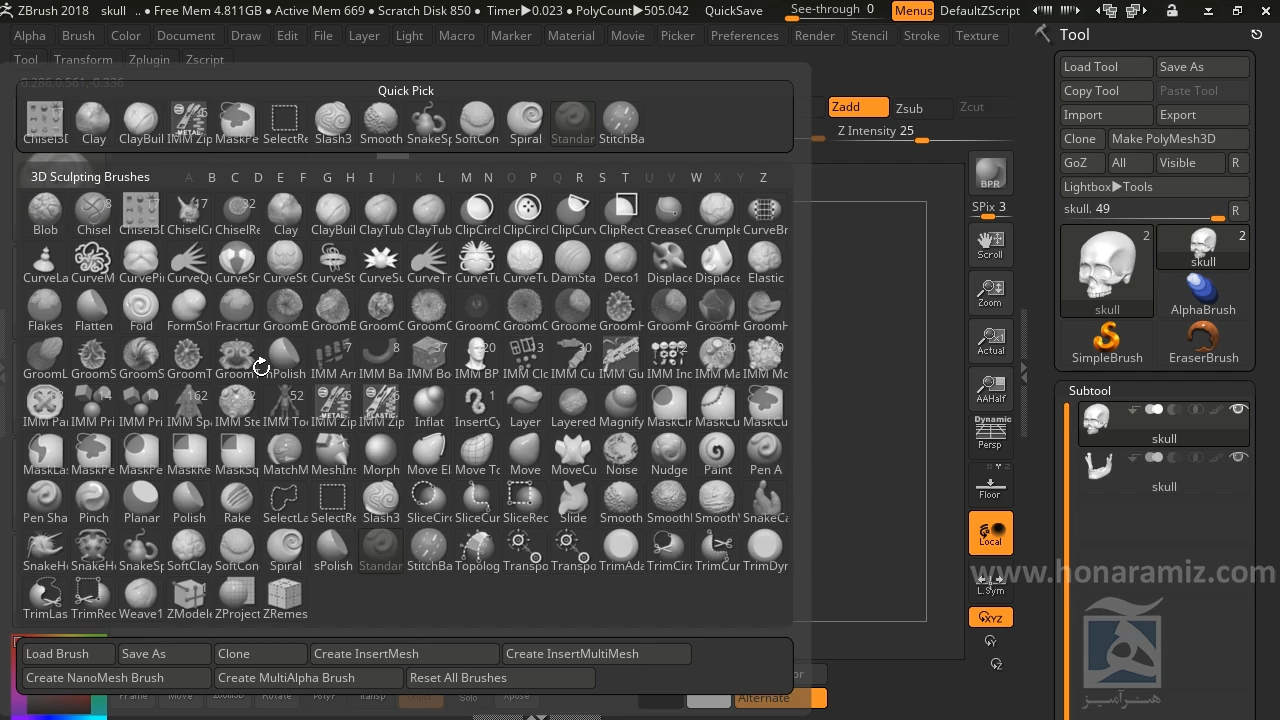Hide the first skull subtool via eye
This screenshot has height=720, width=1280.
pyautogui.click(x=1238, y=410)
